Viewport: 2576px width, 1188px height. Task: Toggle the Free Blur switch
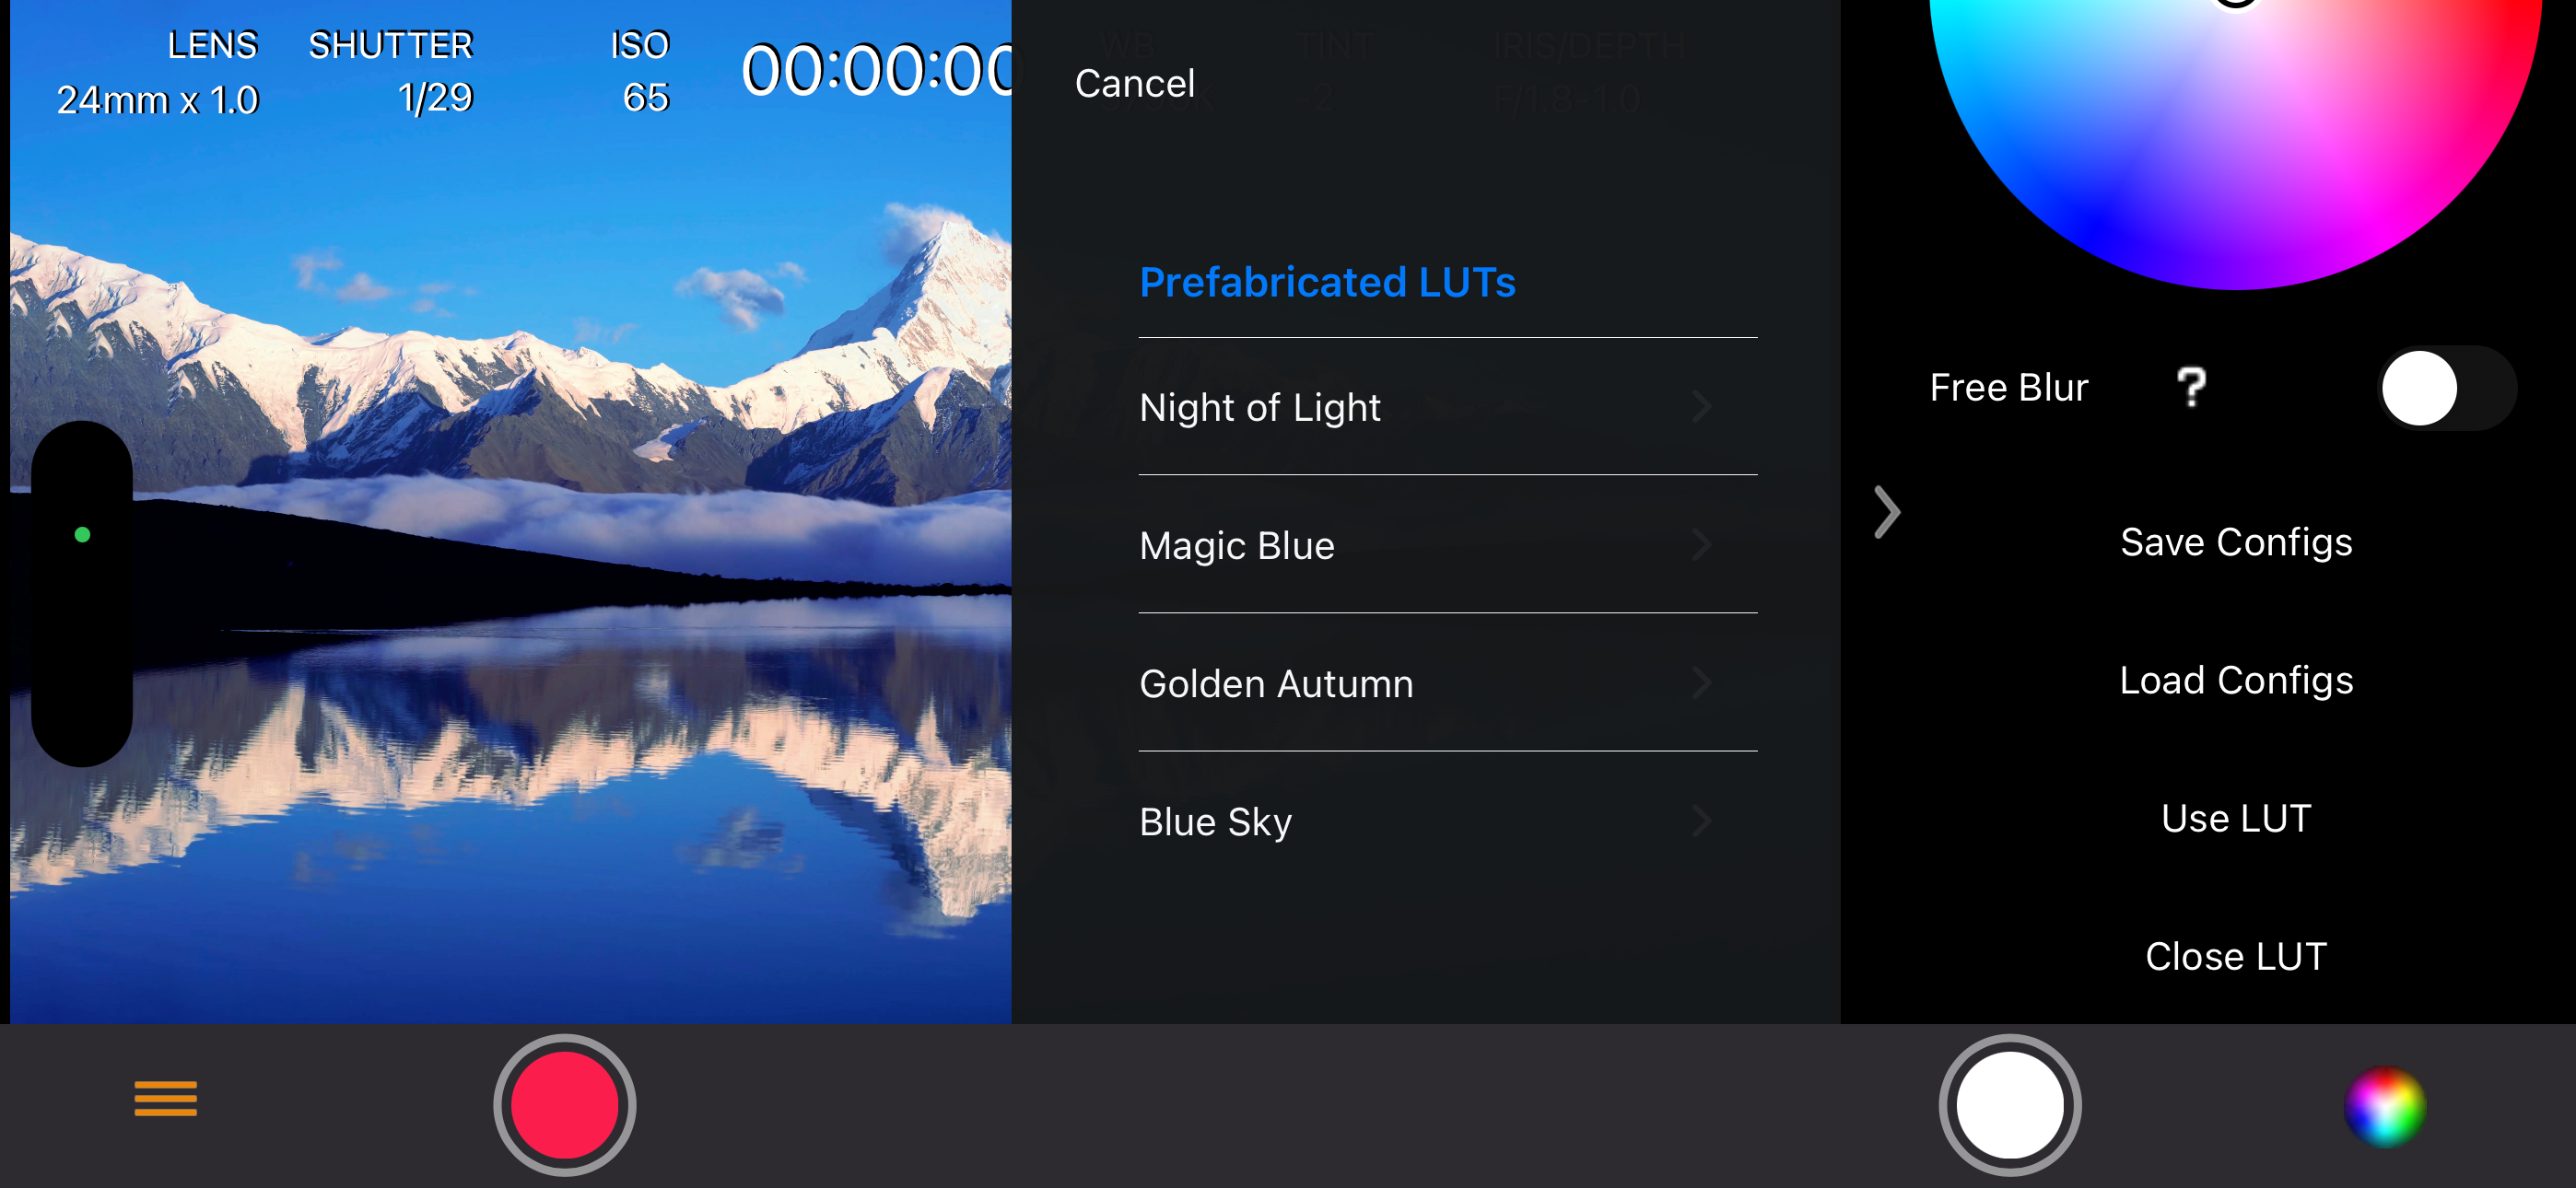pyautogui.click(x=2446, y=388)
